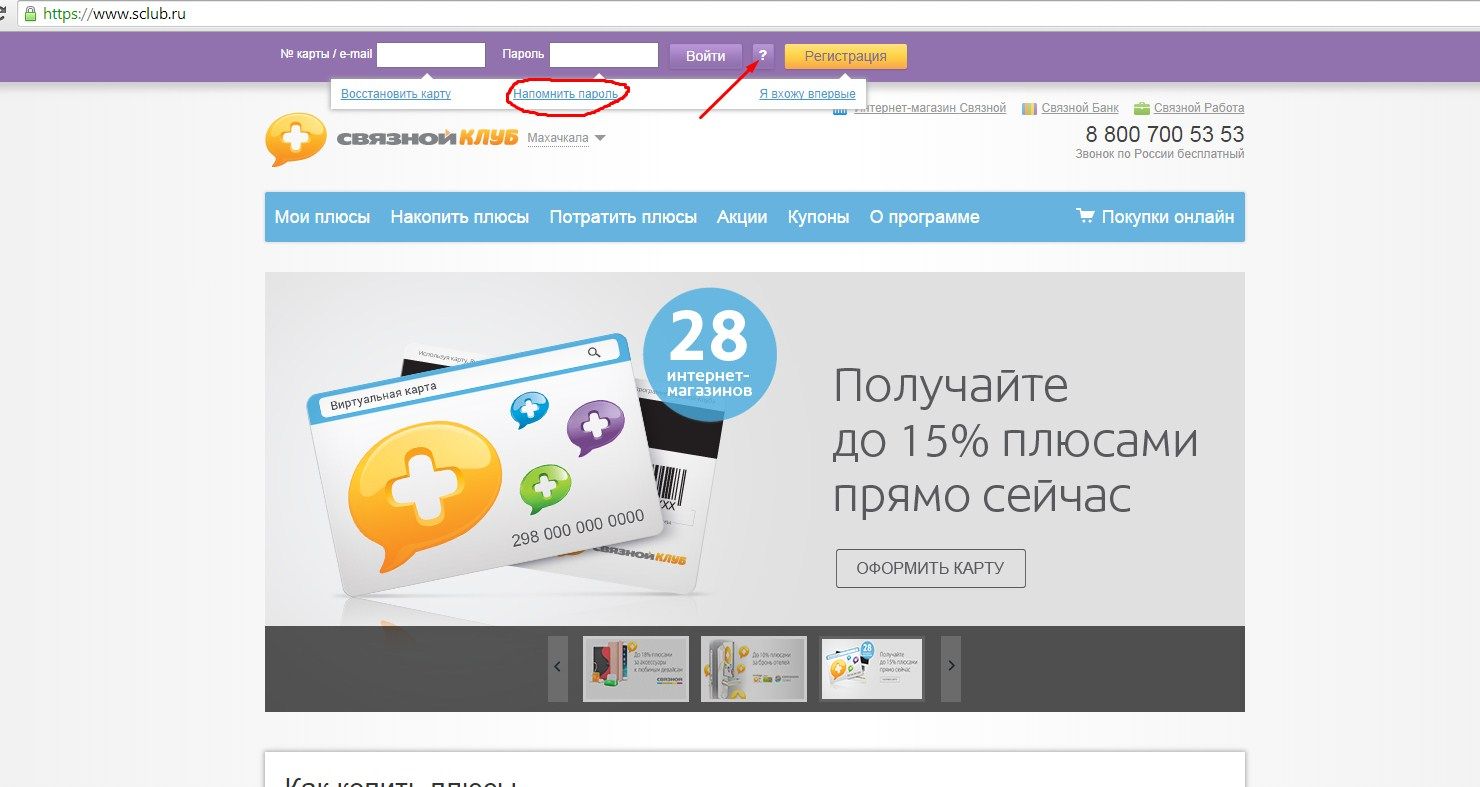
Task: Open О программе menu
Action: click(x=925, y=217)
